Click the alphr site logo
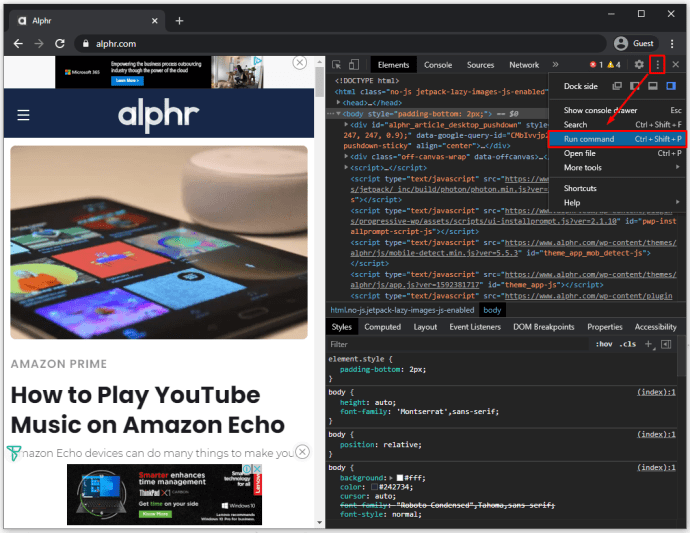The width and height of the screenshot is (690, 533). [158, 115]
